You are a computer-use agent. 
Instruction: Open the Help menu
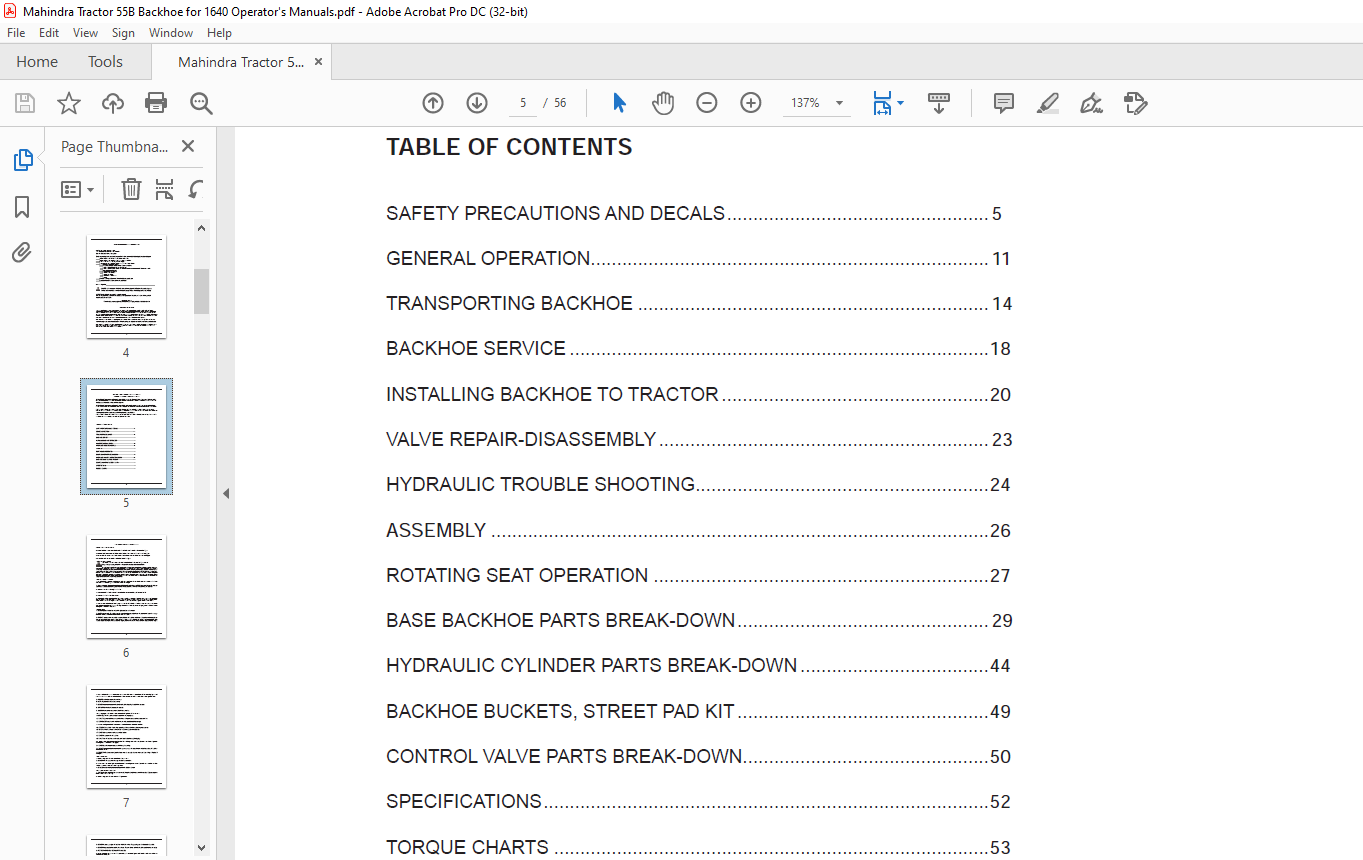point(219,33)
